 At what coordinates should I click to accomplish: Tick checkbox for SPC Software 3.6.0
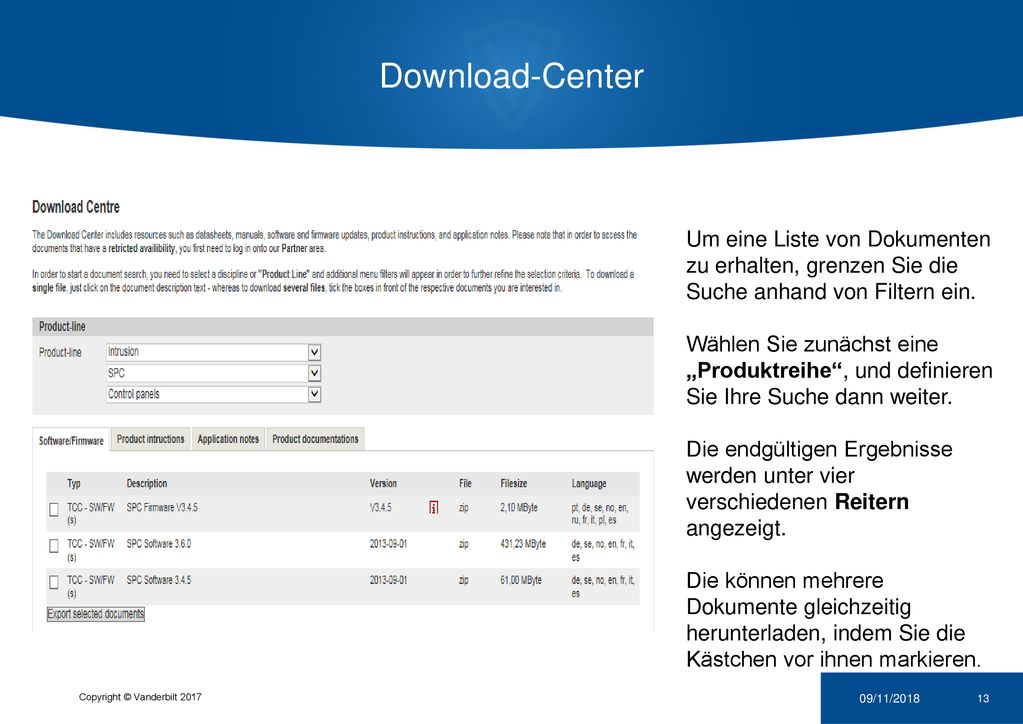click(54, 546)
